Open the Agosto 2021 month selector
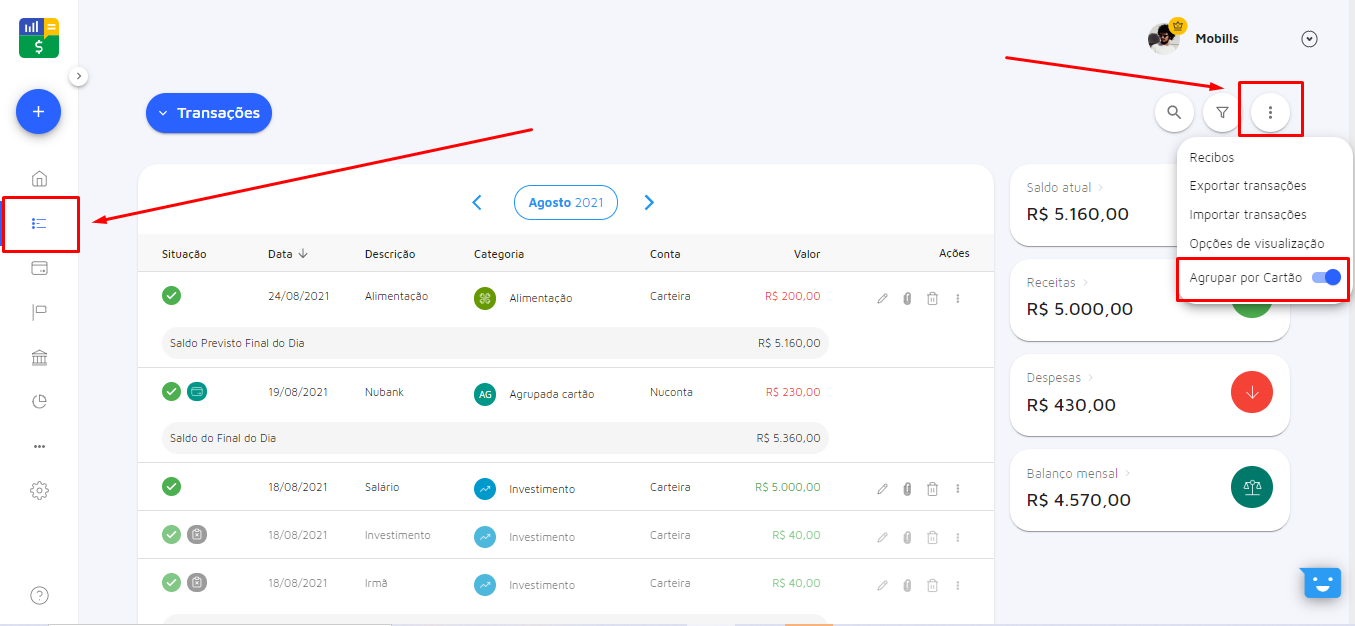 pyautogui.click(x=565, y=202)
